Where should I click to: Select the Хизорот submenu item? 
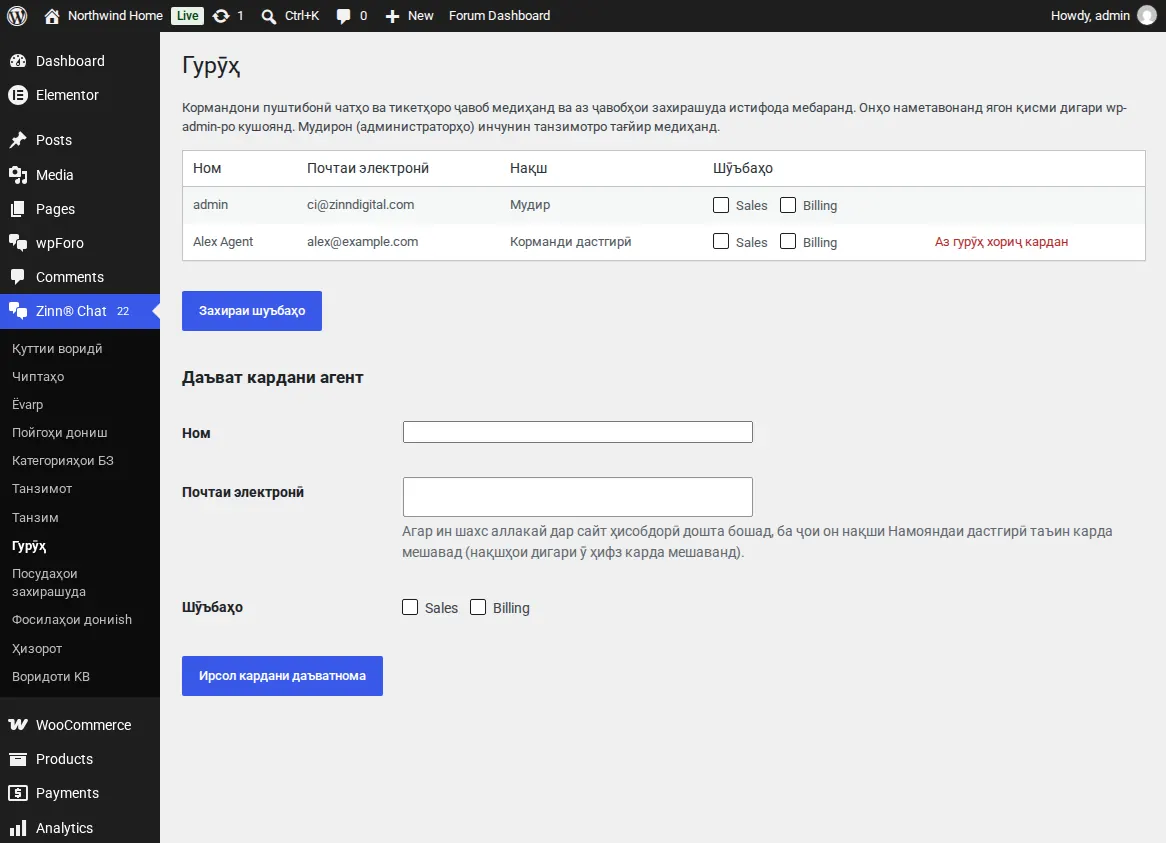point(36,648)
